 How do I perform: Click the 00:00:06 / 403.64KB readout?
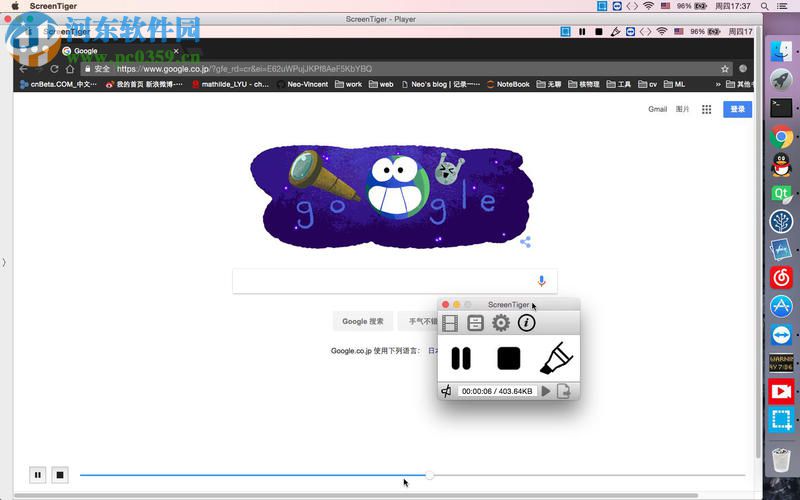click(497, 391)
